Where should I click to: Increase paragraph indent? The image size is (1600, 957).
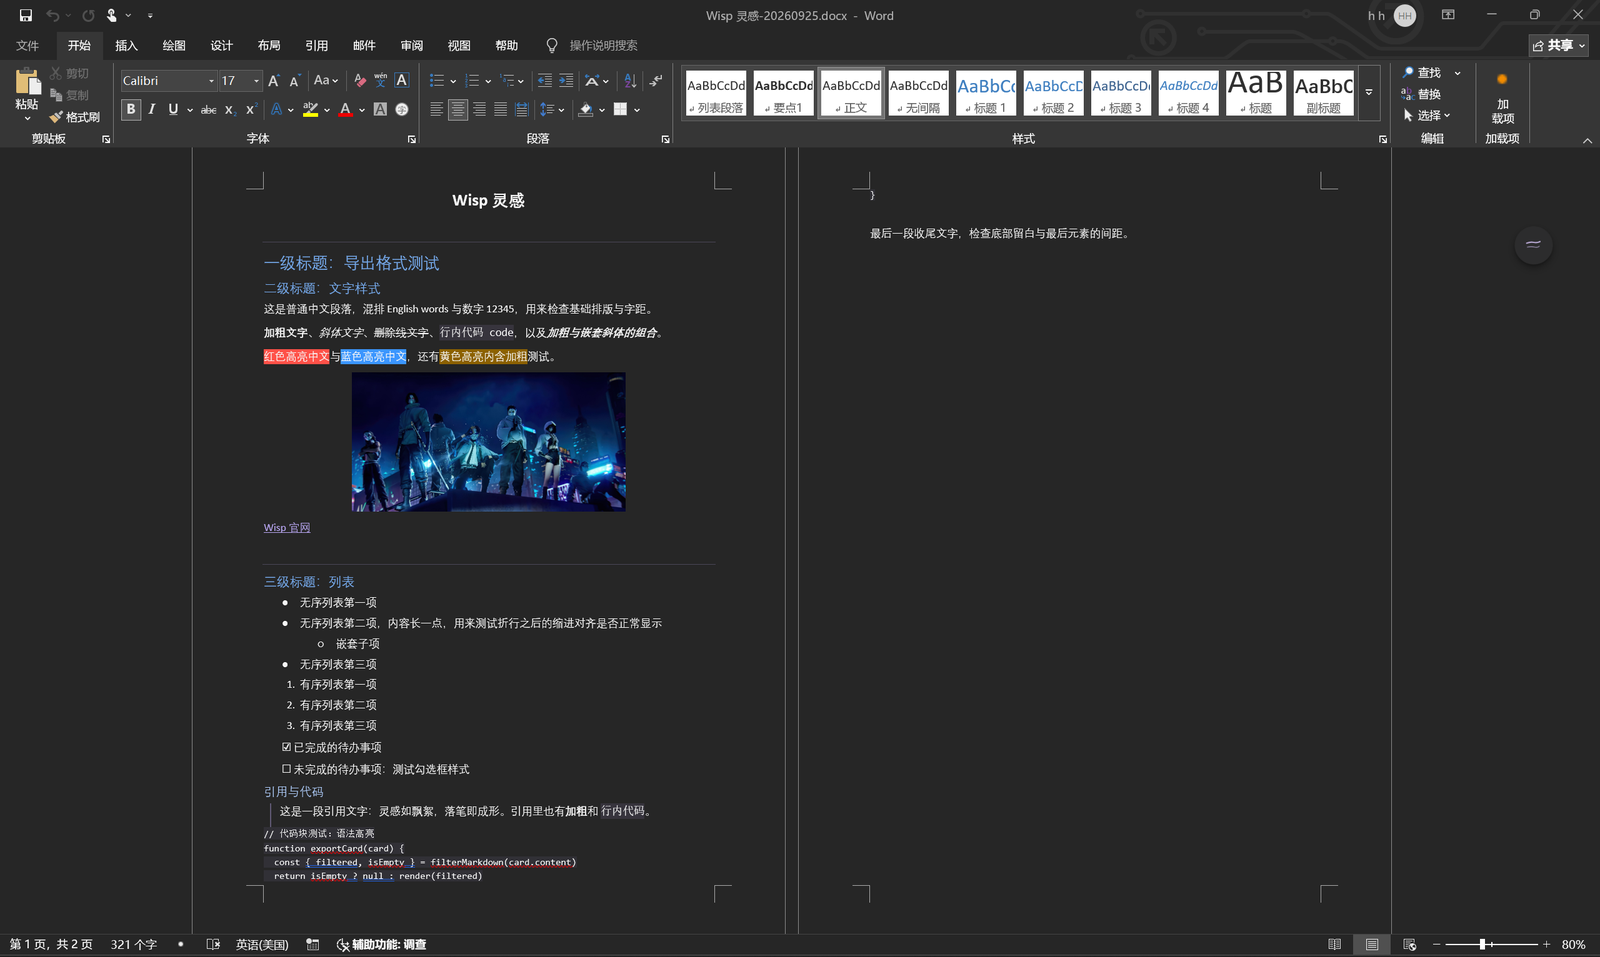[566, 81]
